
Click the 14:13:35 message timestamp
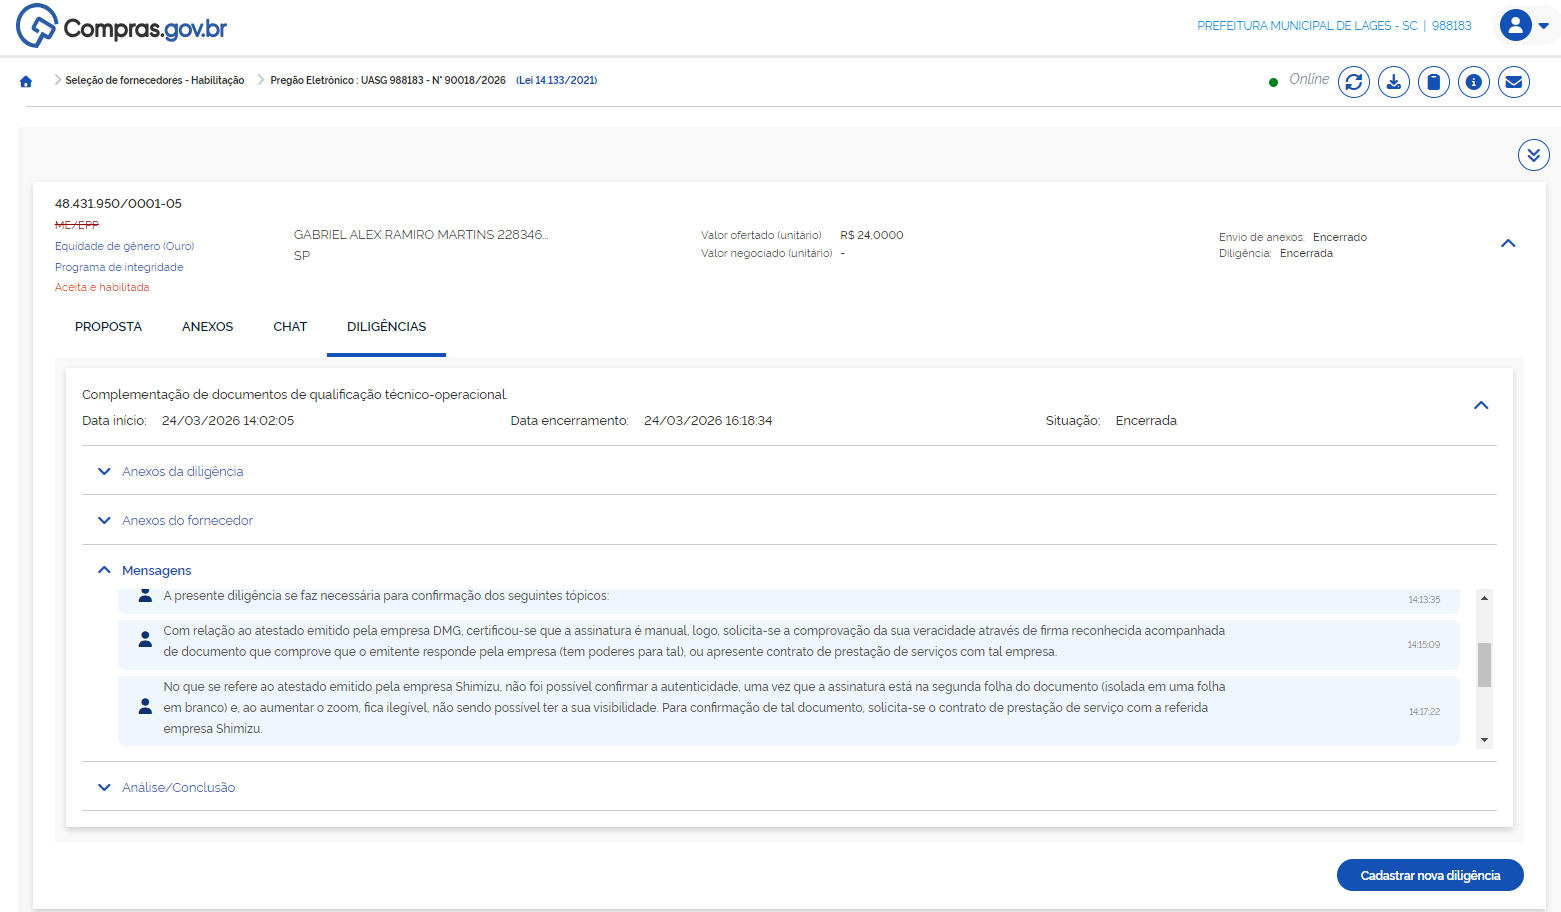point(1424,600)
